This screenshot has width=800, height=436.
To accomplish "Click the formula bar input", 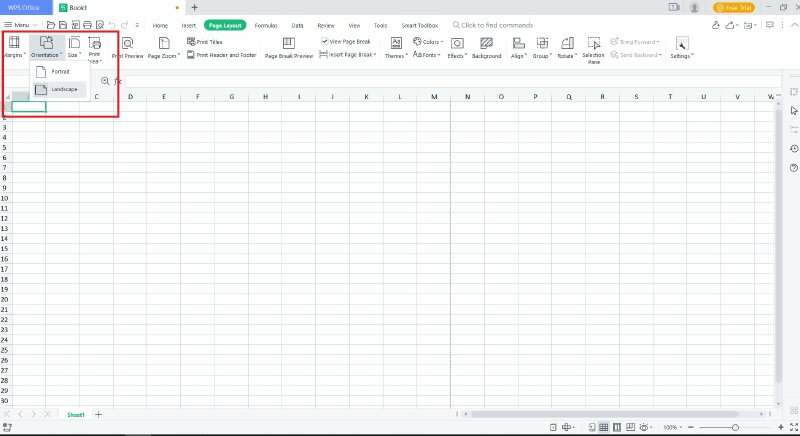I will [x=453, y=81].
